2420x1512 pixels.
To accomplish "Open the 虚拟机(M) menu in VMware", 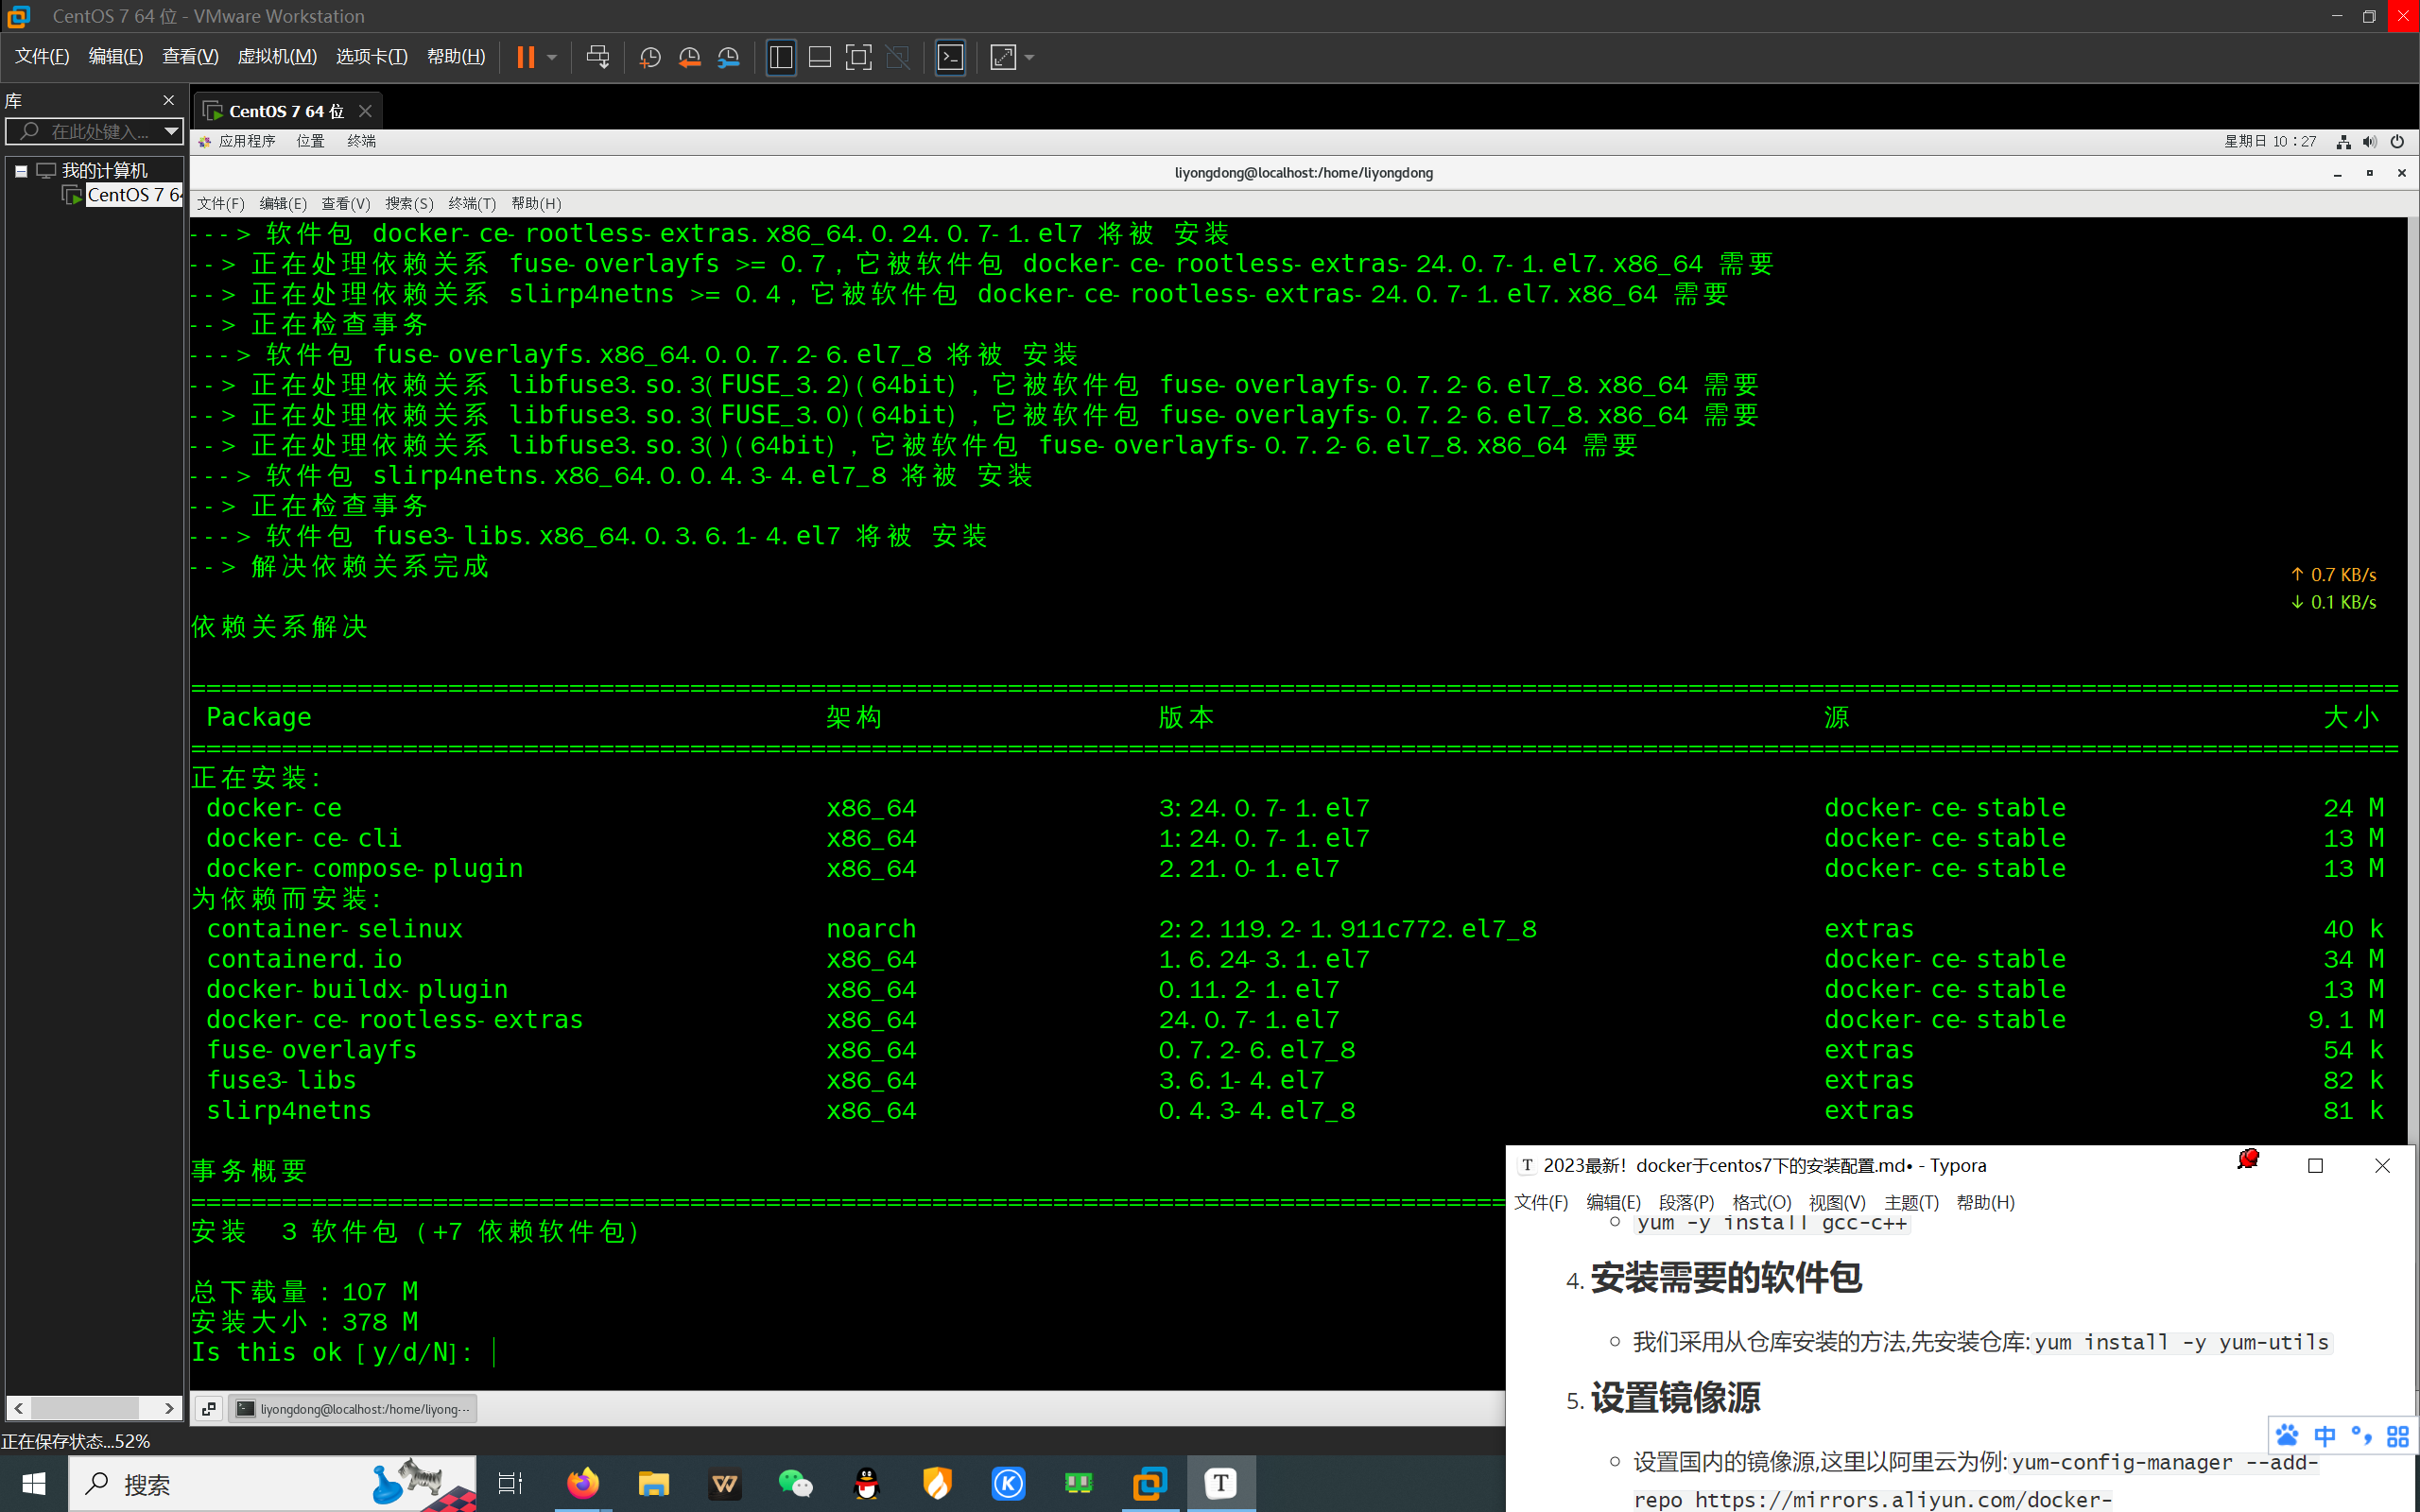I will point(278,57).
